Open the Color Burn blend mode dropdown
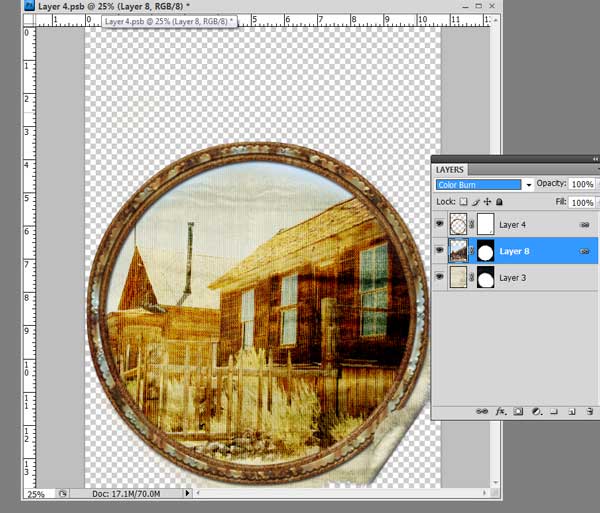 pyautogui.click(x=528, y=185)
